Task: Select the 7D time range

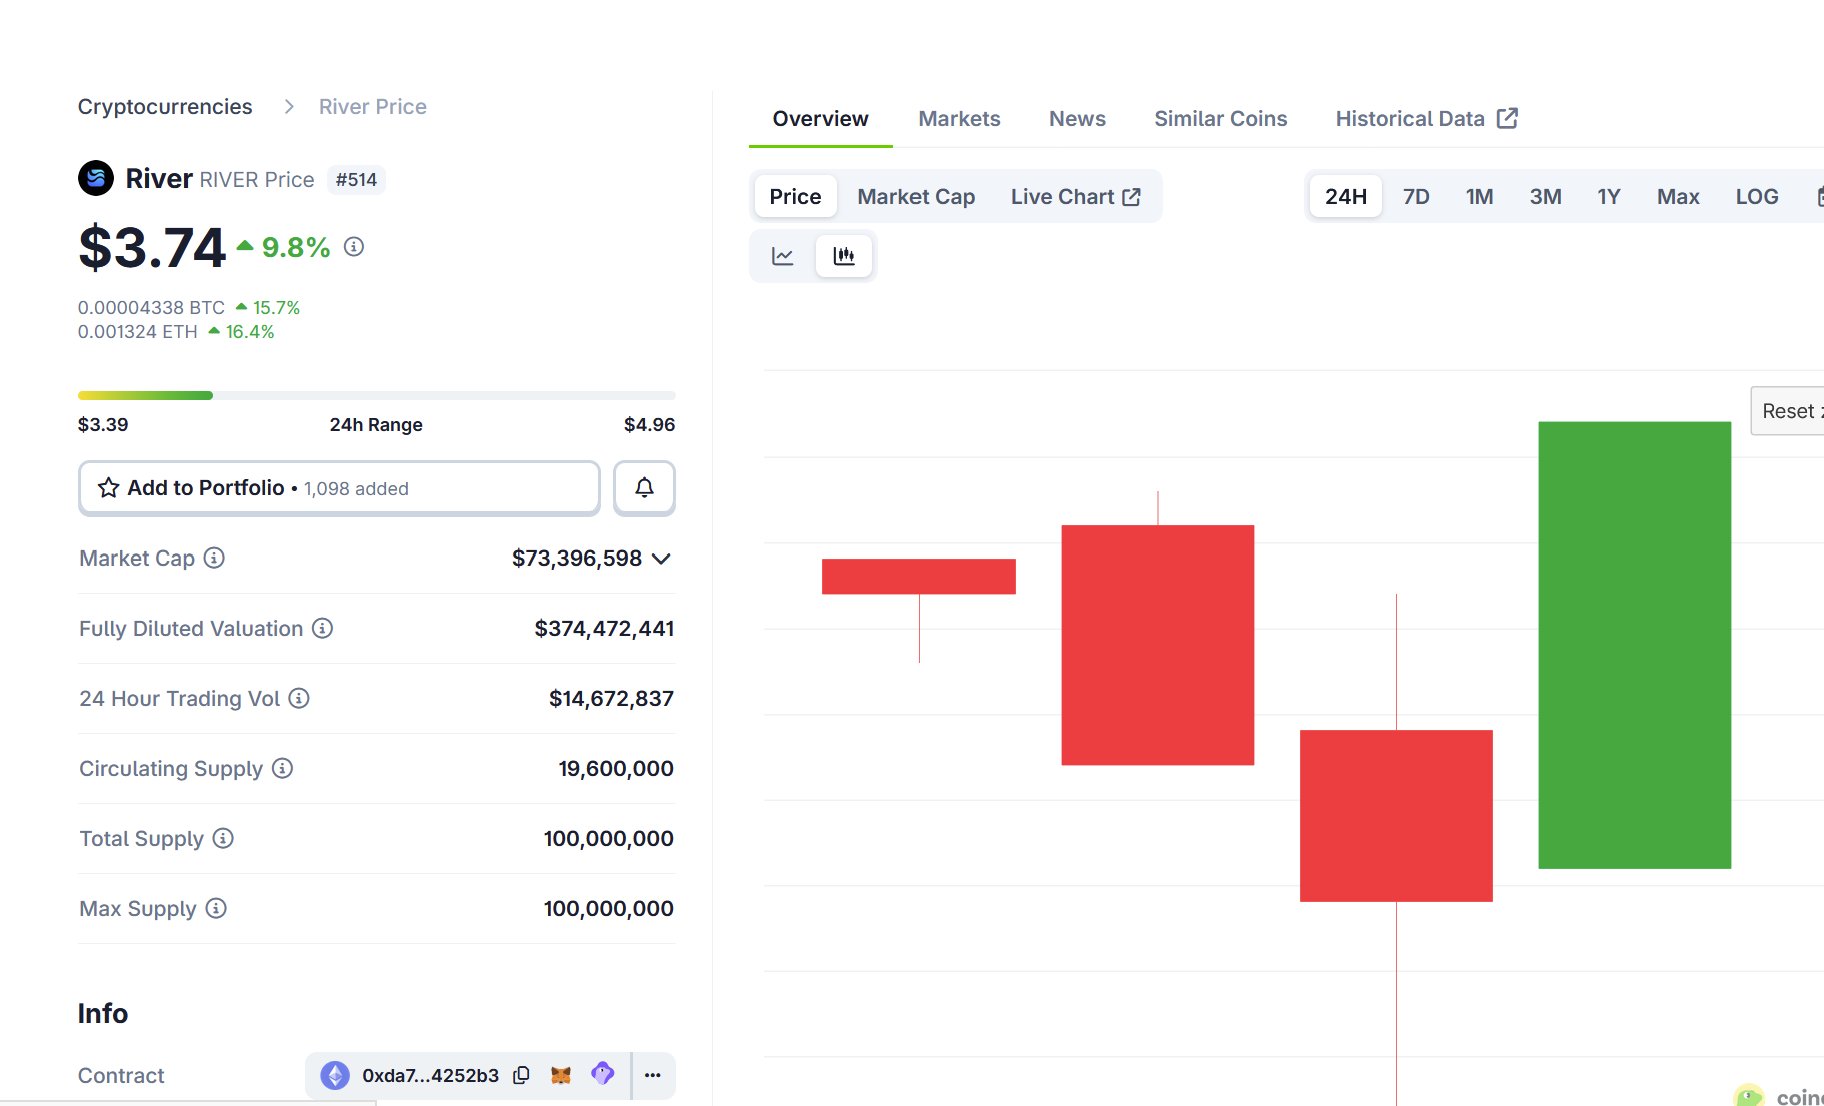Action: [x=1415, y=197]
